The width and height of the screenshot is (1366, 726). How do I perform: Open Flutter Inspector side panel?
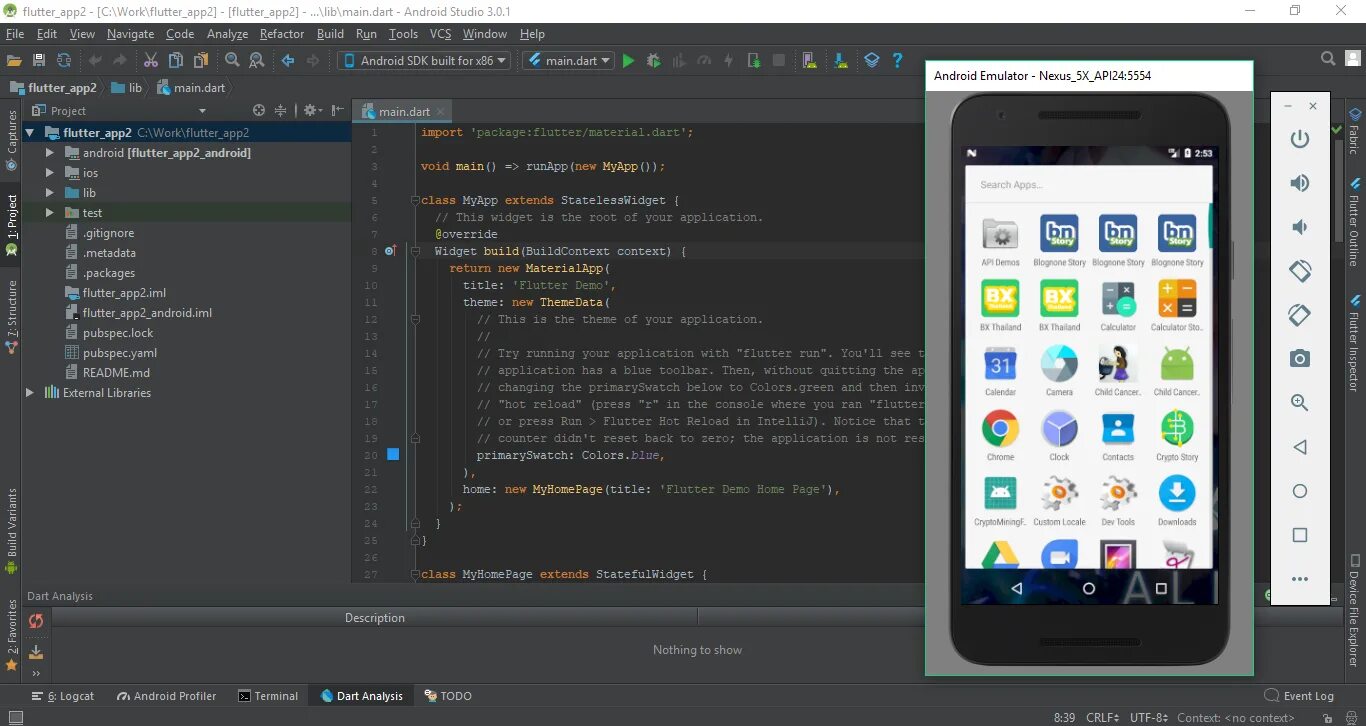pos(1354,343)
